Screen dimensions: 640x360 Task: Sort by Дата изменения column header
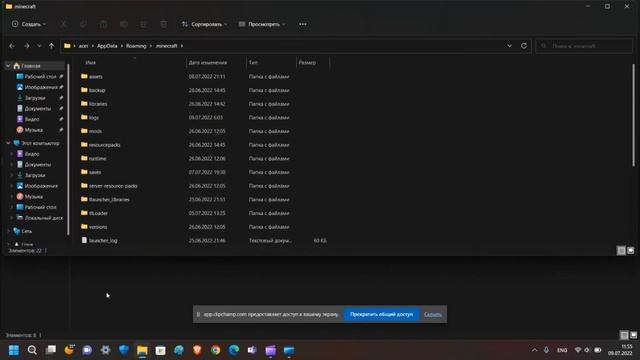pos(208,62)
